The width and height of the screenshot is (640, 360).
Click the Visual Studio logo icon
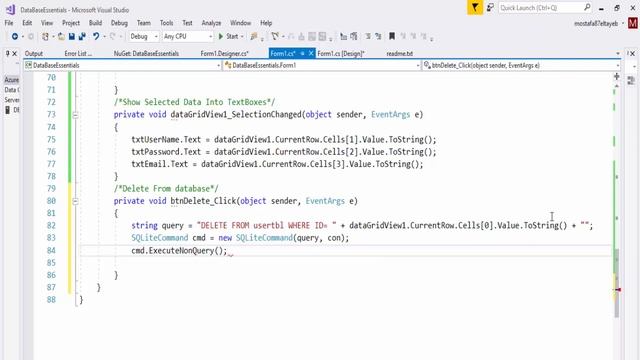(x=11, y=9)
